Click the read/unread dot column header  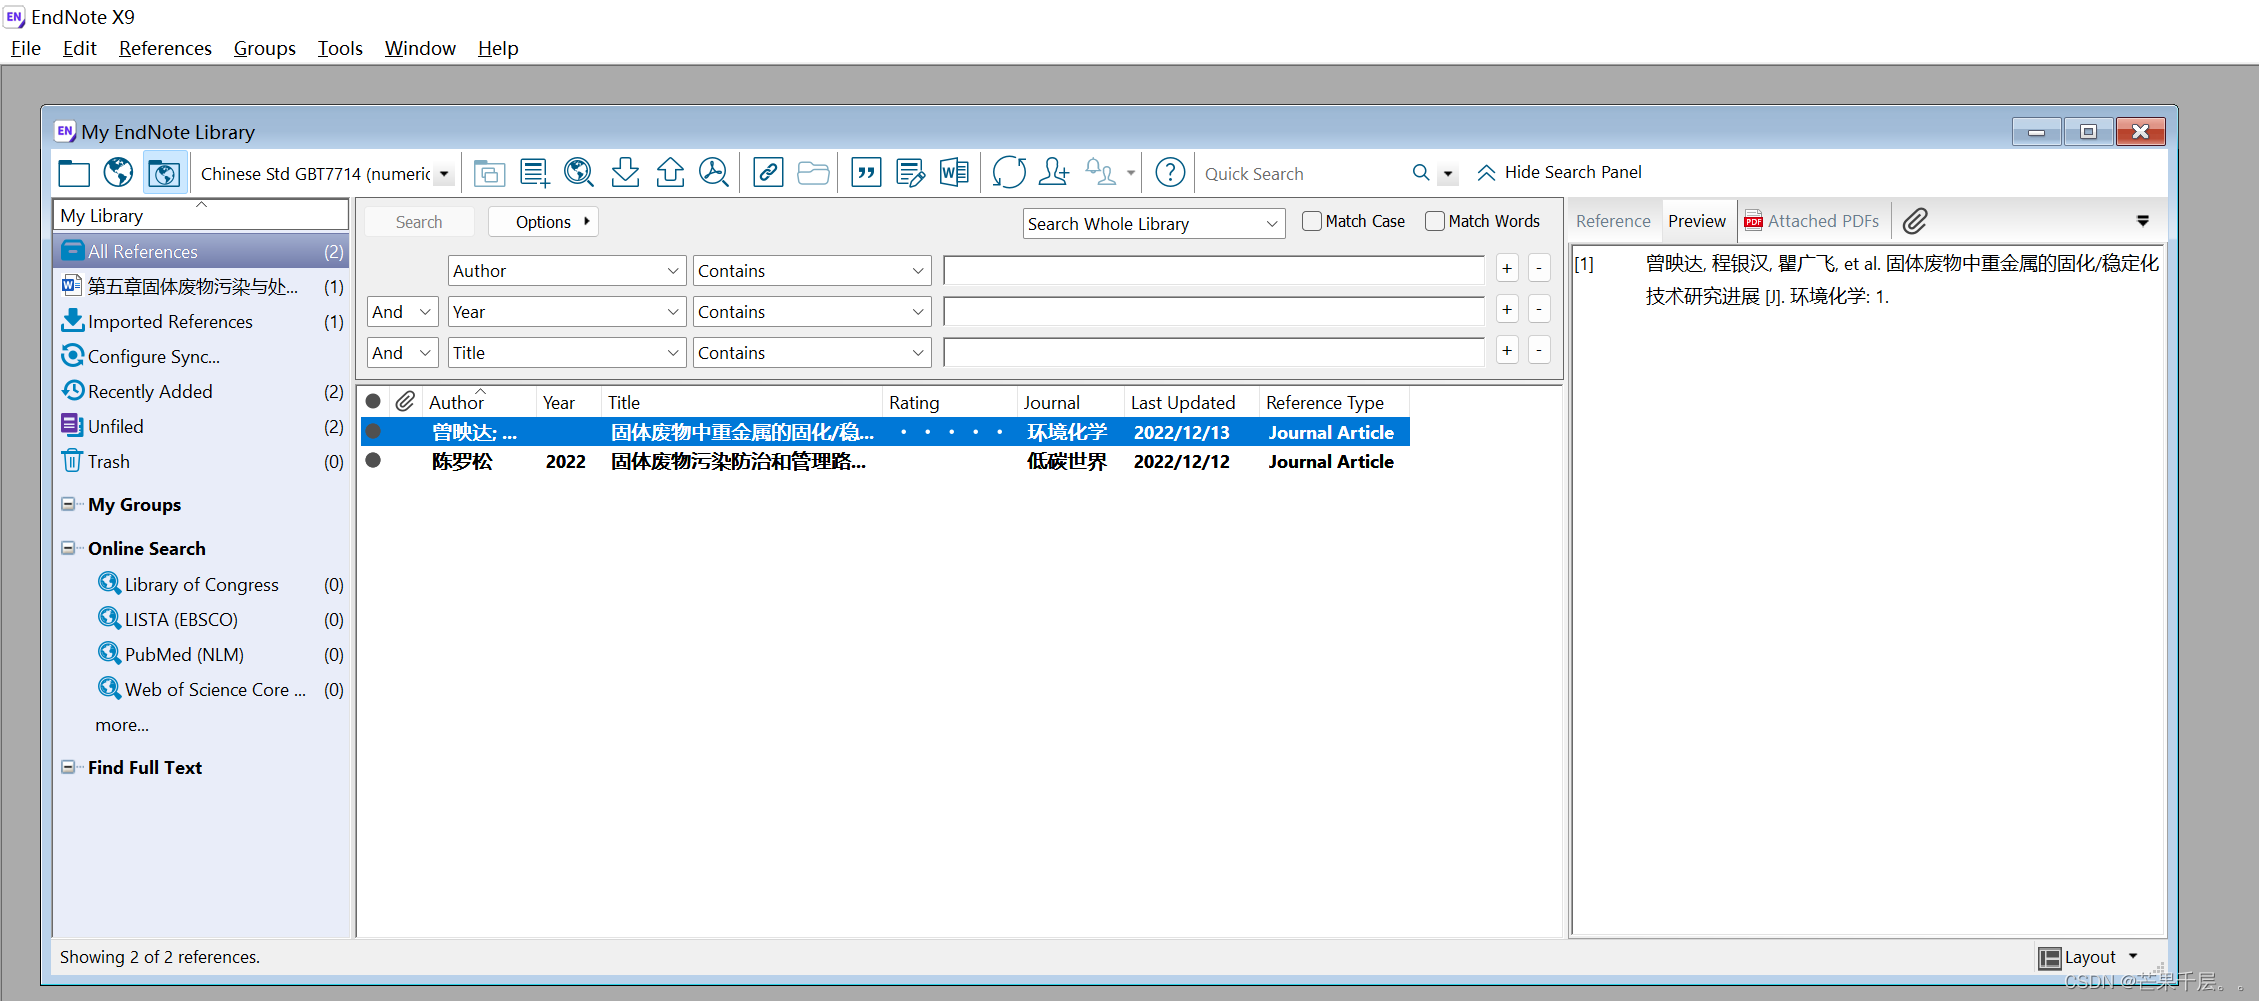373,402
